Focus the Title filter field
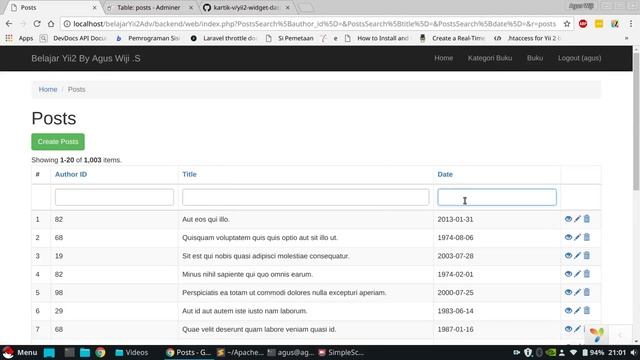 305,197
